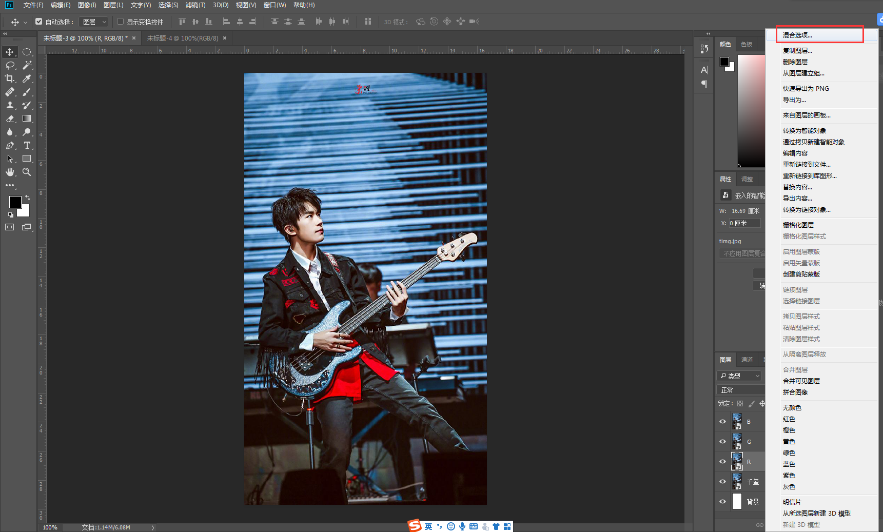The width and height of the screenshot is (883, 532).
Task: Select the Magic Wand tool
Action: tap(26, 65)
